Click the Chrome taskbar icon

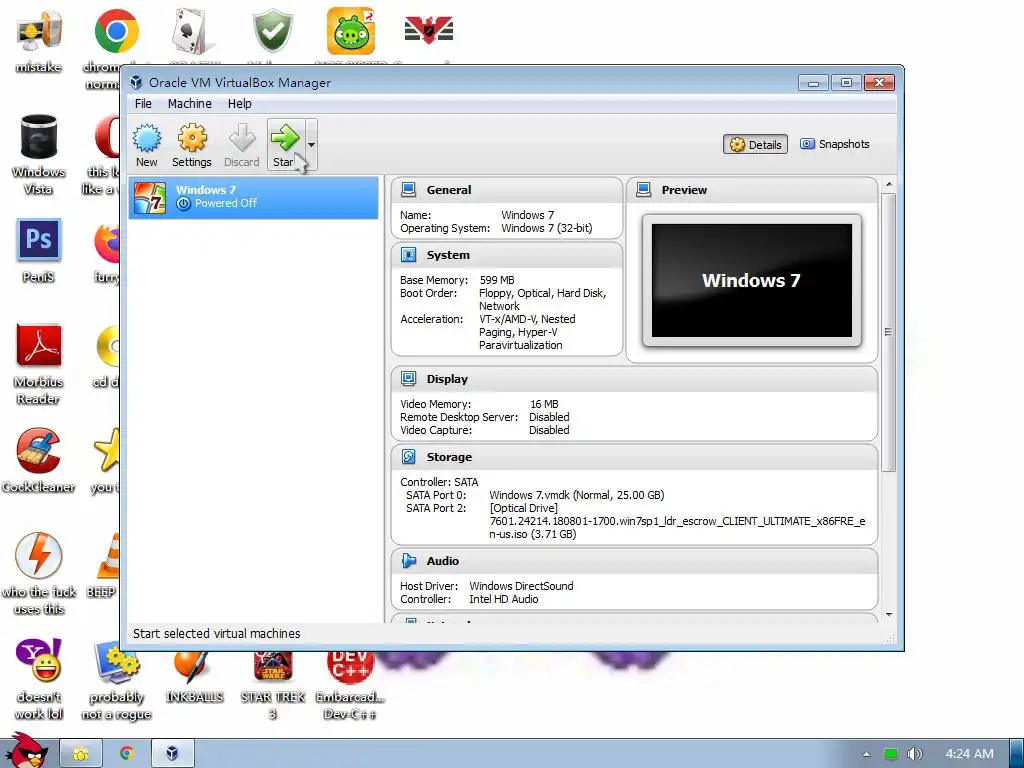tap(127, 754)
